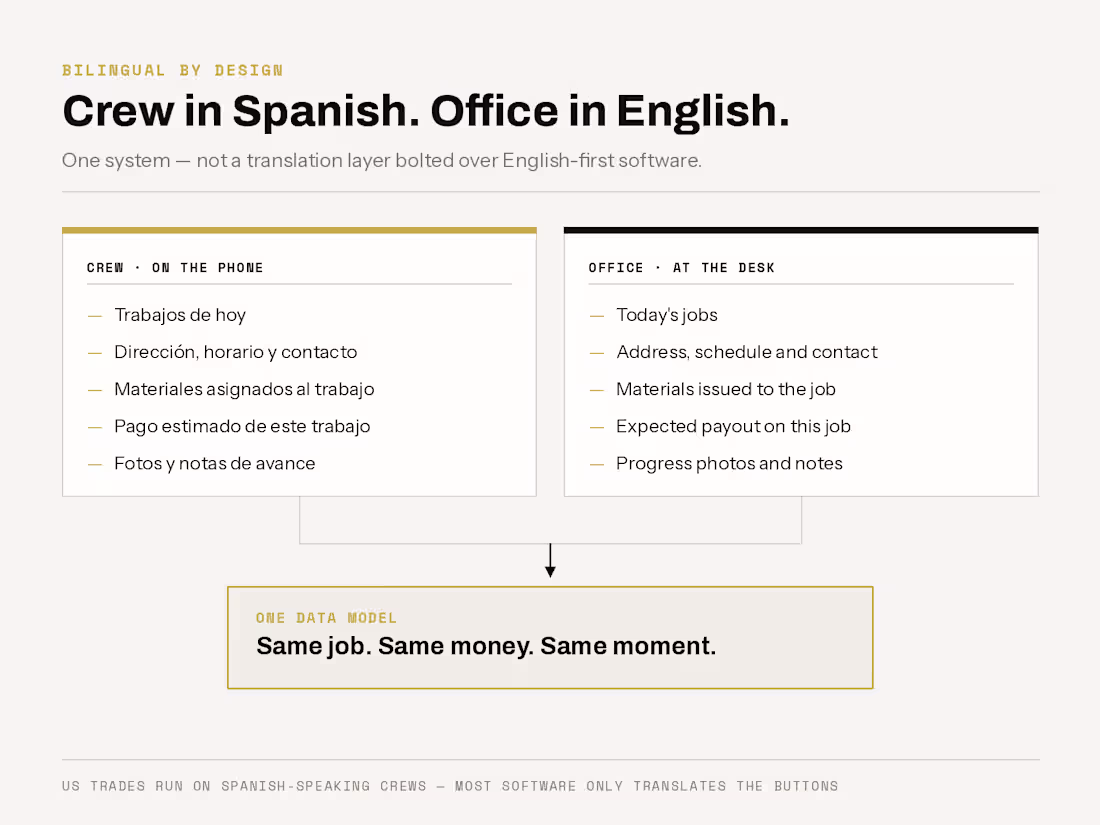The height and width of the screenshot is (825, 1100).
Task: Click the footer note about Spanish-speaking crews
Action: tap(450, 786)
